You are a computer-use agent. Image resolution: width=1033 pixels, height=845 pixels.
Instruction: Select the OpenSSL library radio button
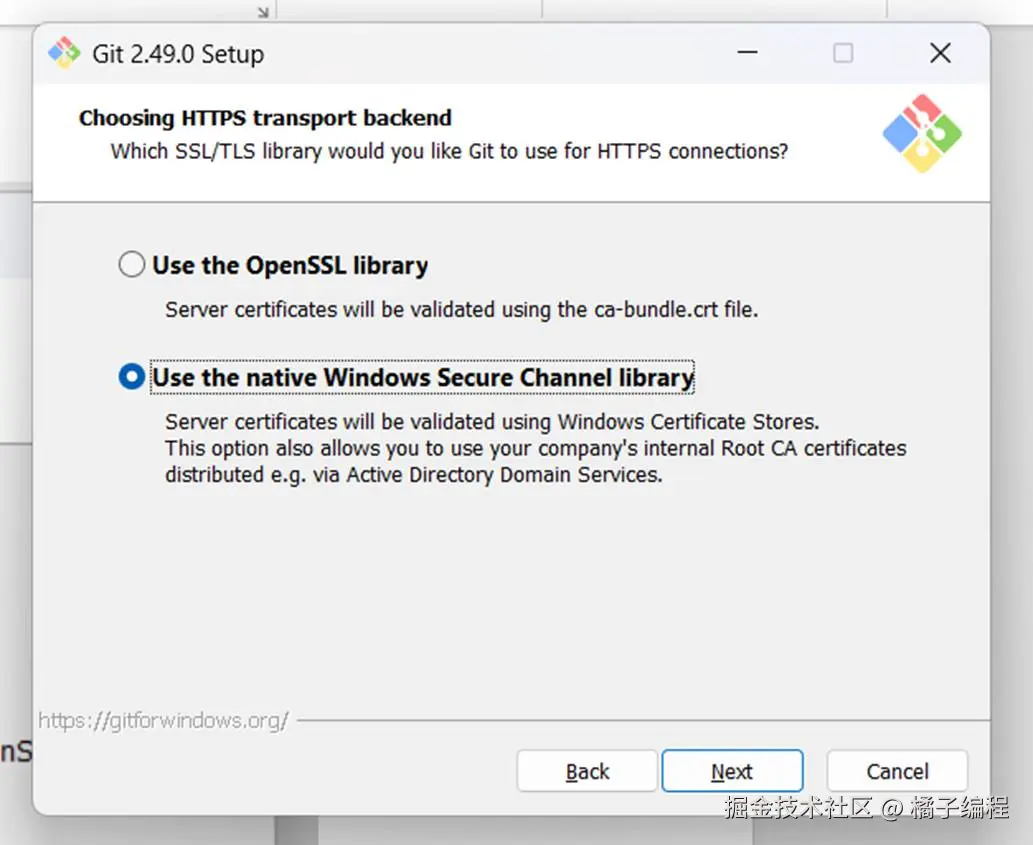[x=131, y=265]
